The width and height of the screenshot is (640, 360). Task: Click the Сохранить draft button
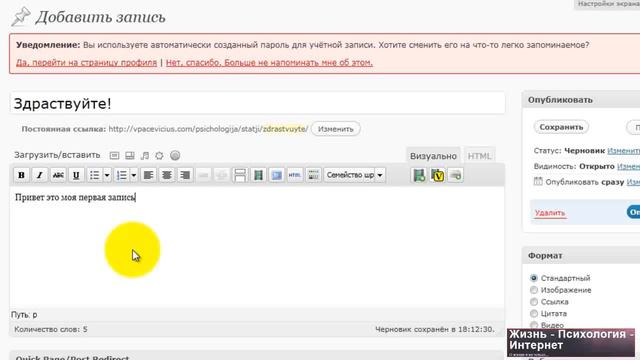[561, 127]
